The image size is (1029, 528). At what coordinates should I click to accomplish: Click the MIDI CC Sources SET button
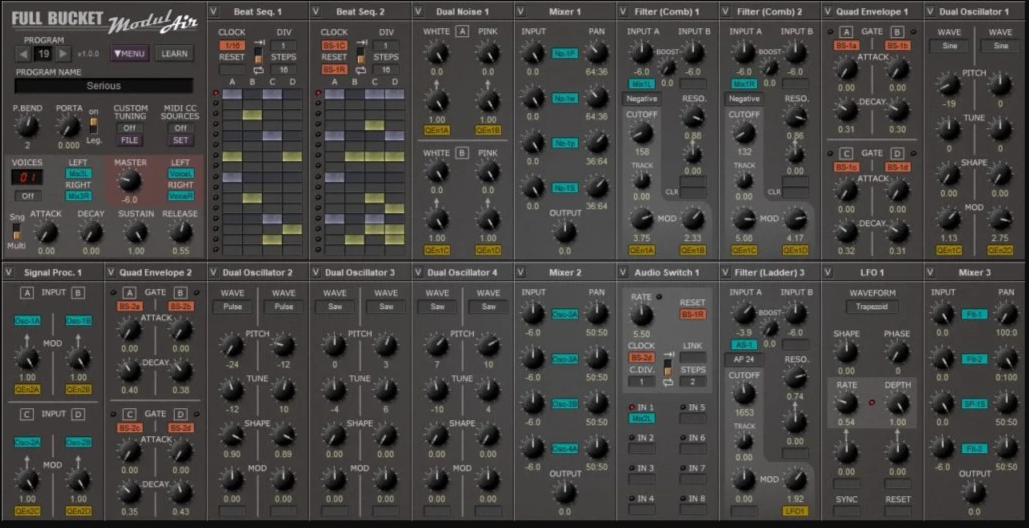pos(180,141)
